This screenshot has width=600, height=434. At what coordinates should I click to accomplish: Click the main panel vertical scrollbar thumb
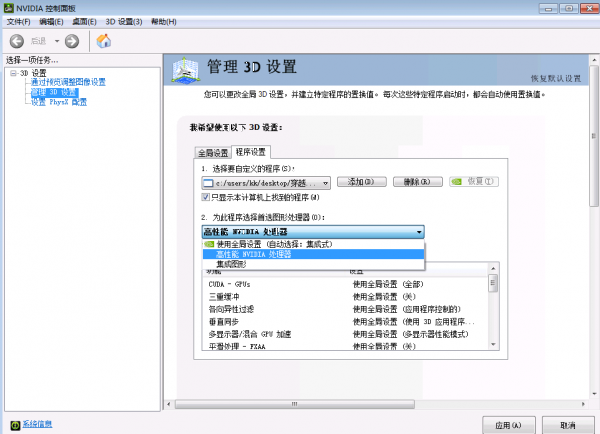pyautogui.click(x=594, y=136)
